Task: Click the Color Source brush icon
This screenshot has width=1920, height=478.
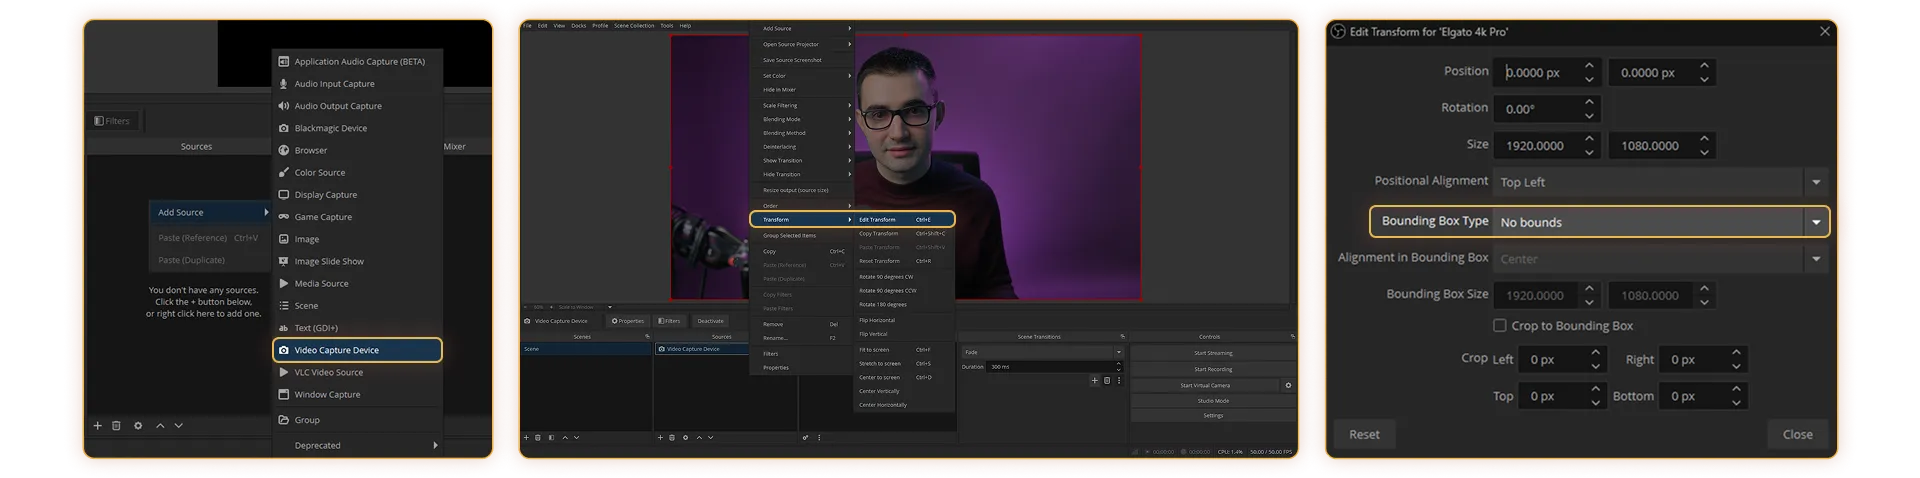Action: point(284,172)
